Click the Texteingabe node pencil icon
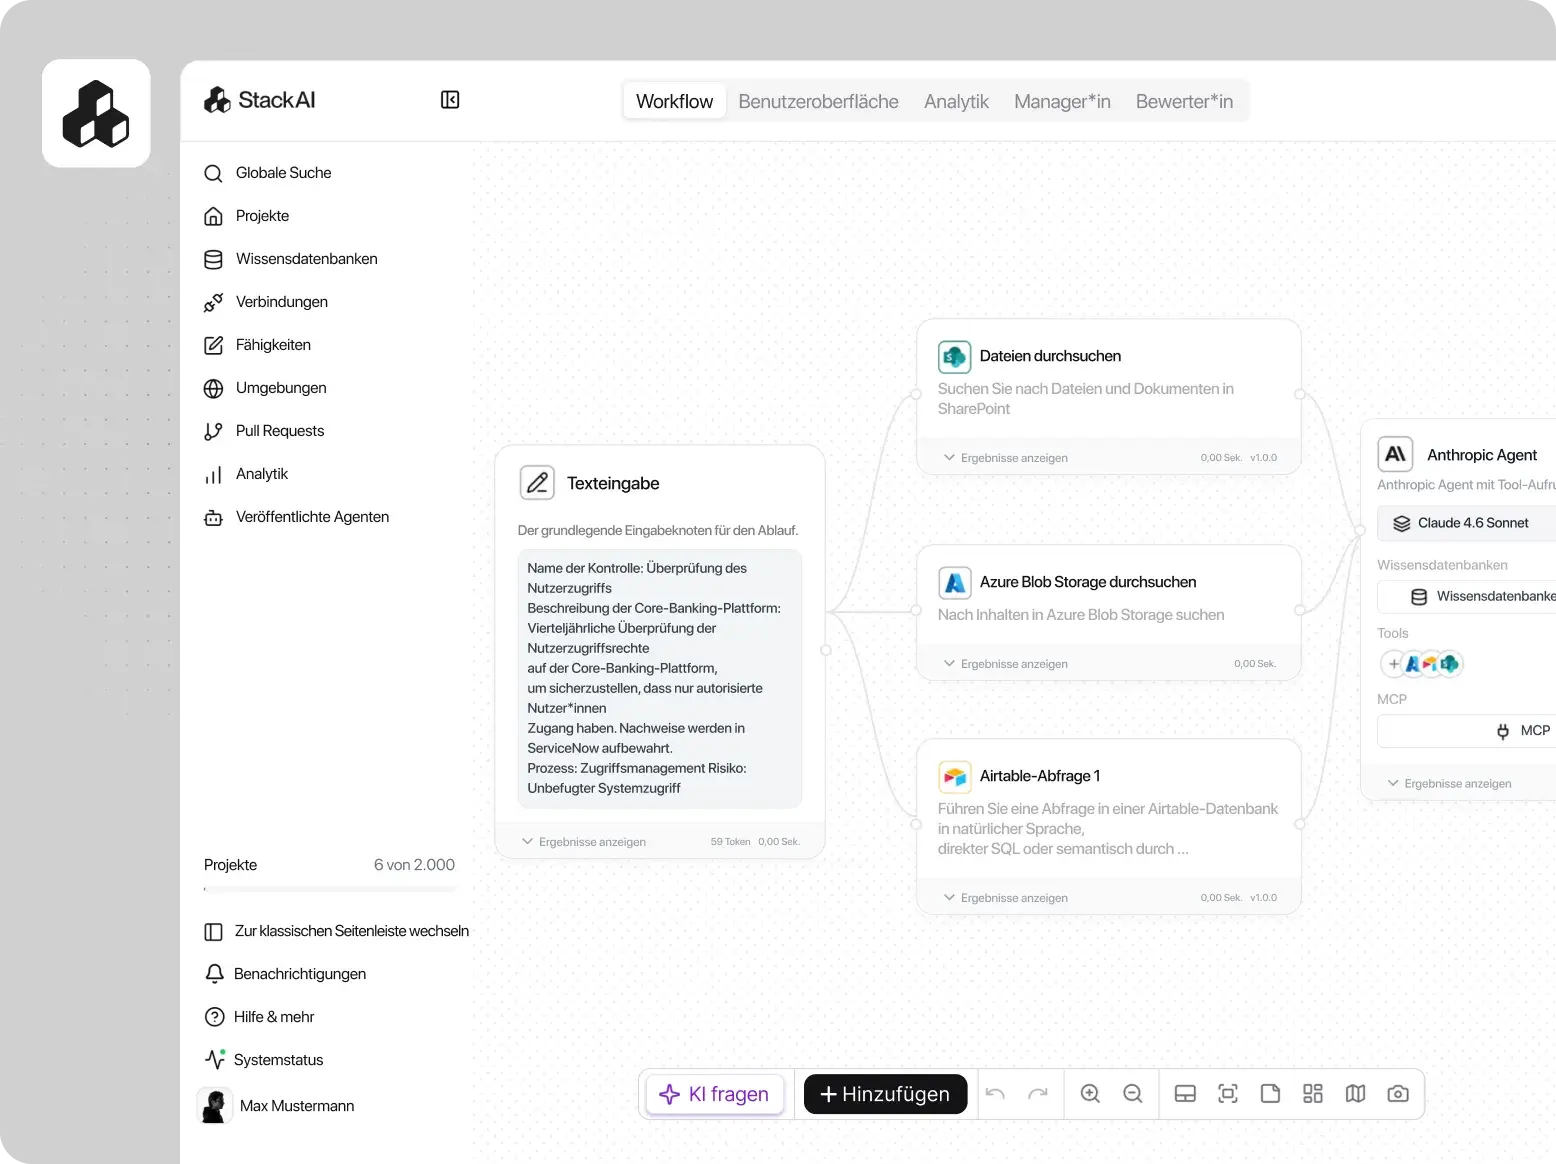The height and width of the screenshot is (1164, 1556). (x=537, y=483)
